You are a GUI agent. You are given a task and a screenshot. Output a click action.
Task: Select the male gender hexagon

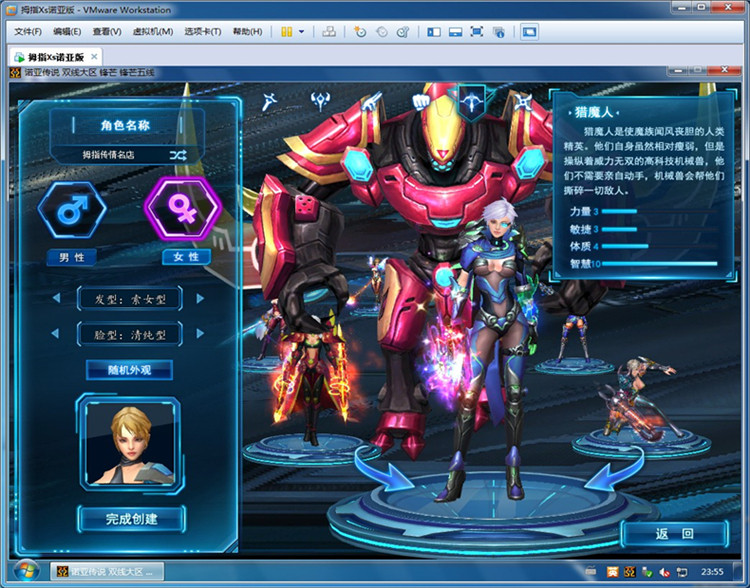coord(72,210)
